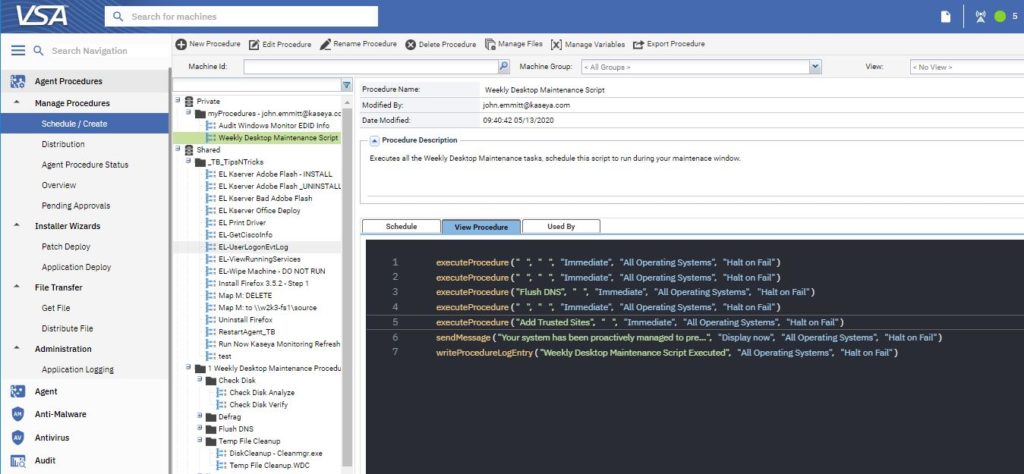The image size is (1024, 474).
Task: Select EL-UserLogonEvtLog procedure
Action: click(253, 247)
